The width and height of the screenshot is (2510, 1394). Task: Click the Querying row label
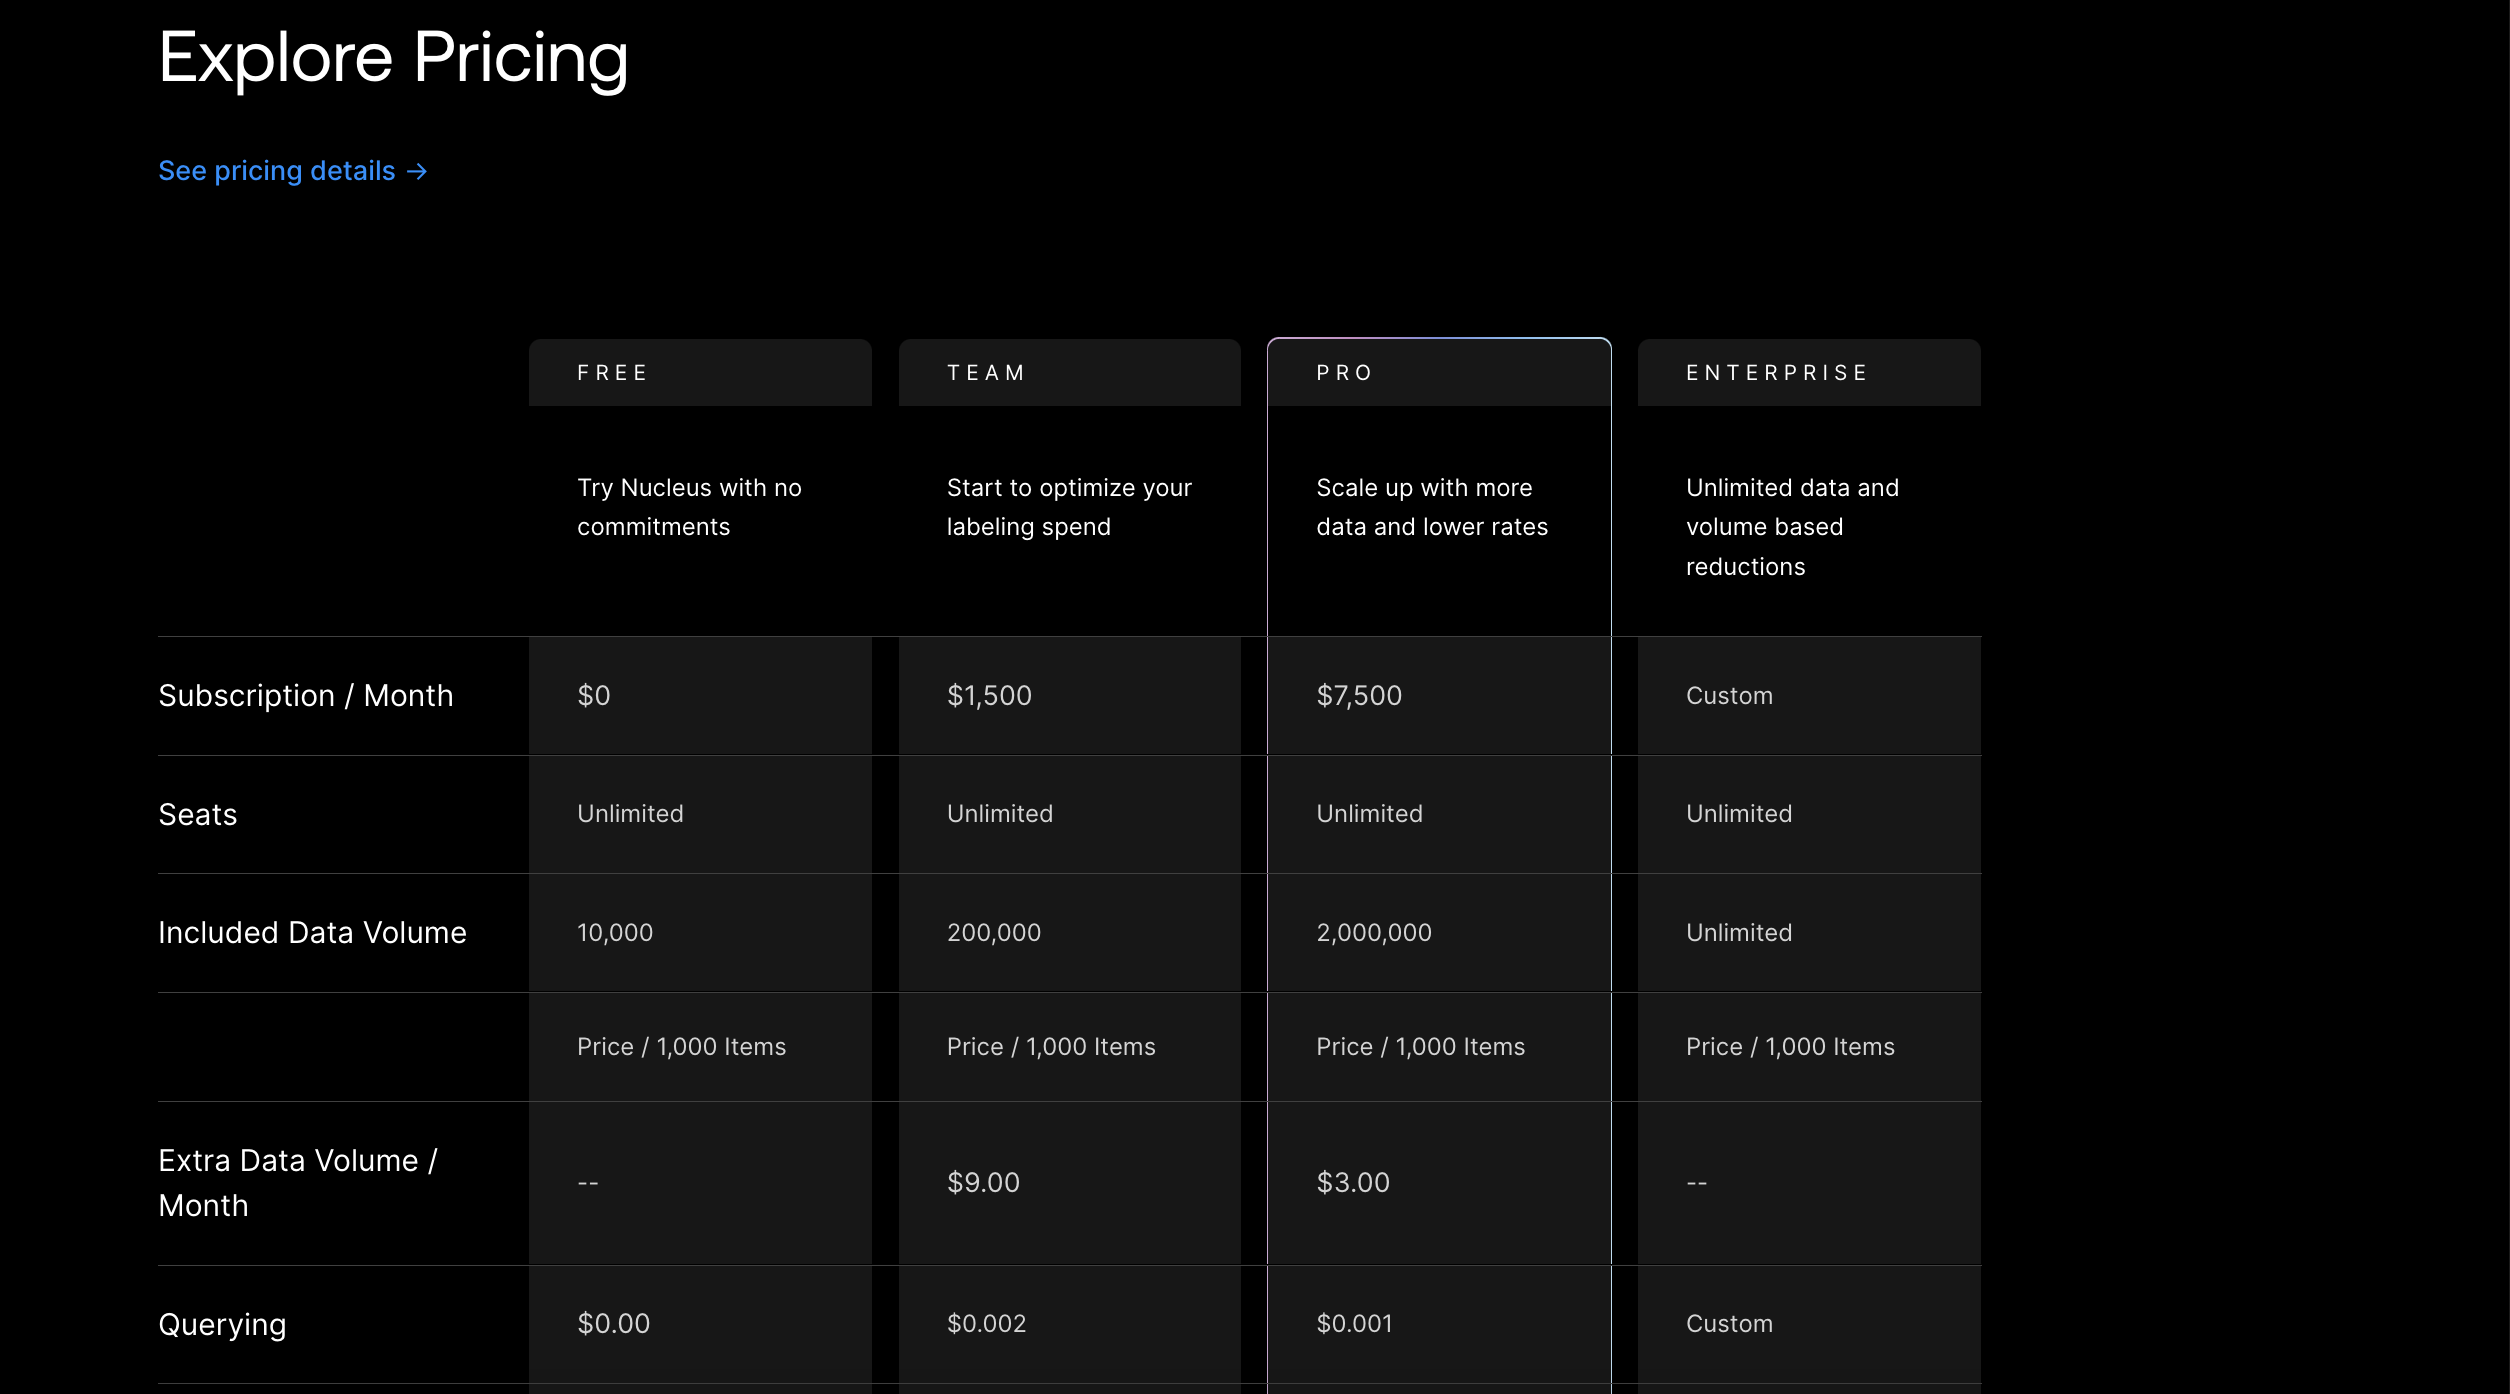[222, 1324]
